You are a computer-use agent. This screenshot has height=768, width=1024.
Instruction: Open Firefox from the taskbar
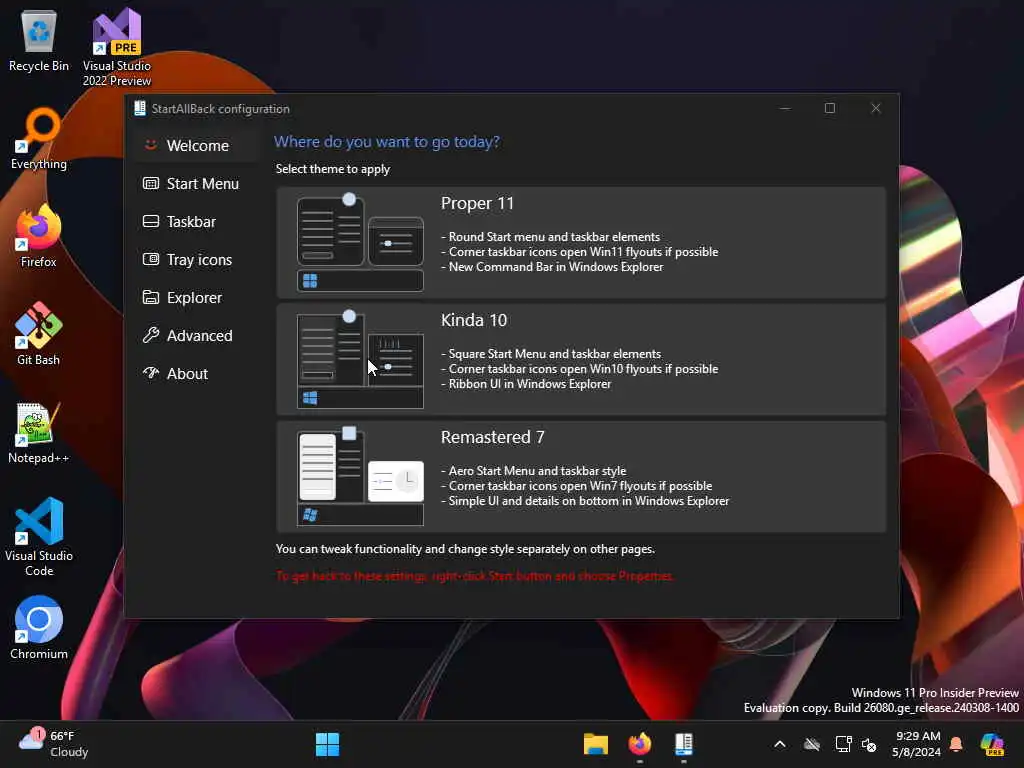click(x=640, y=744)
